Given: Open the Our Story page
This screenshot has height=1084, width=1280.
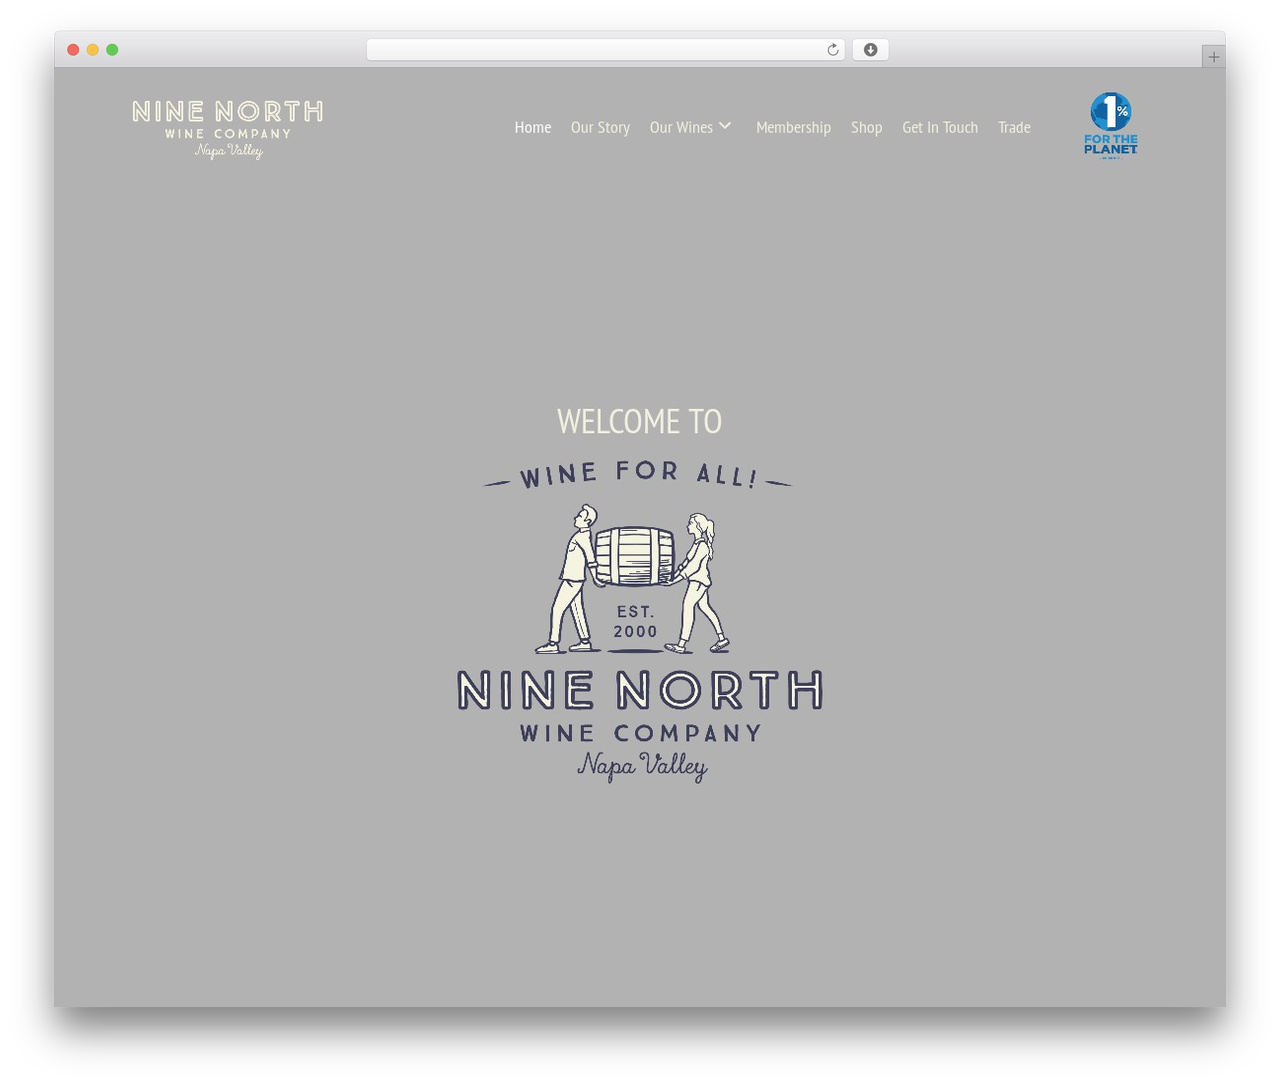Looking at the screenshot, I should tap(600, 127).
